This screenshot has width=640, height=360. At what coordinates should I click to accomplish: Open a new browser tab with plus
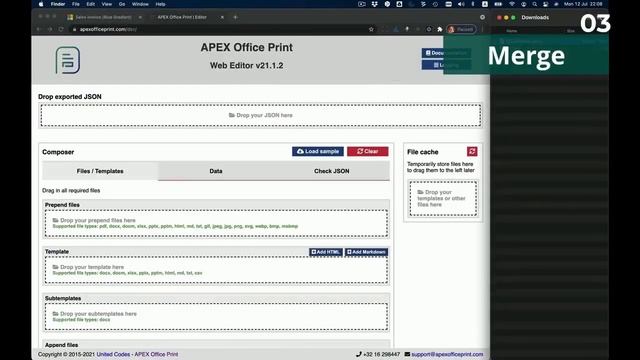235,17
